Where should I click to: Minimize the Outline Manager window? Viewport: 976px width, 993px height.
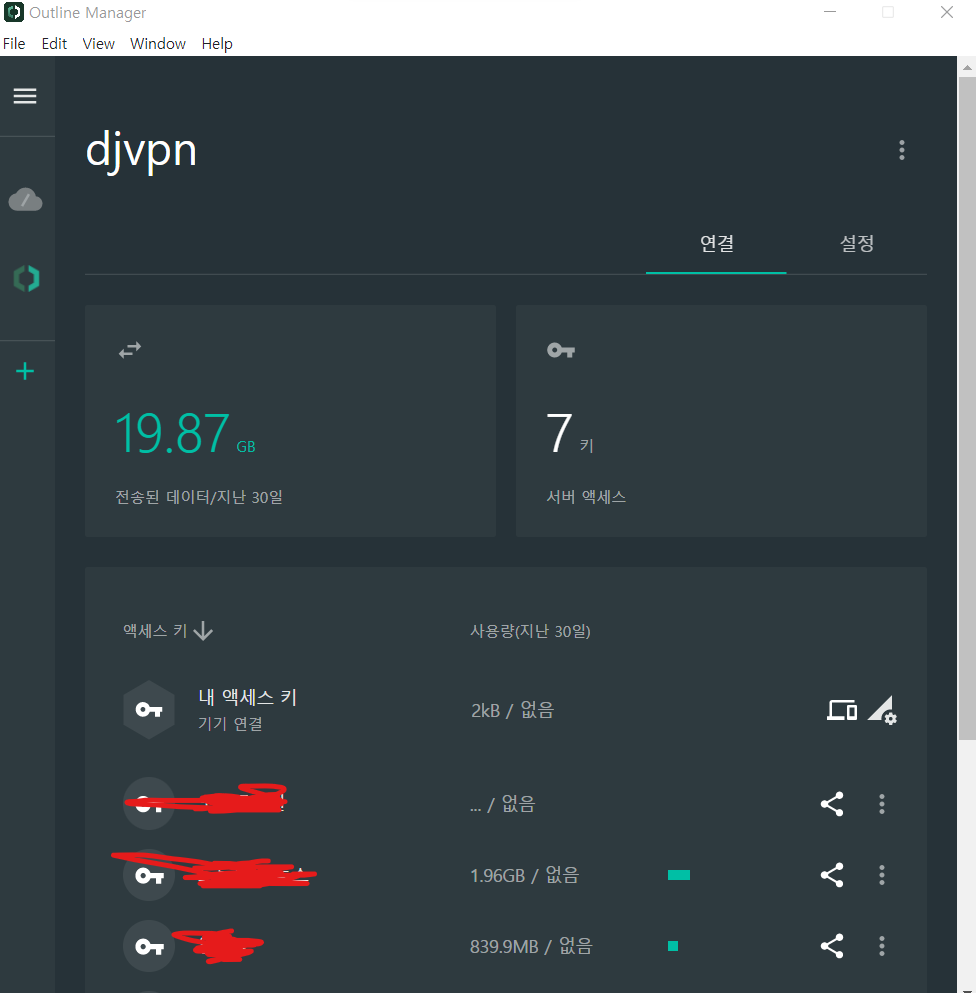(830, 12)
